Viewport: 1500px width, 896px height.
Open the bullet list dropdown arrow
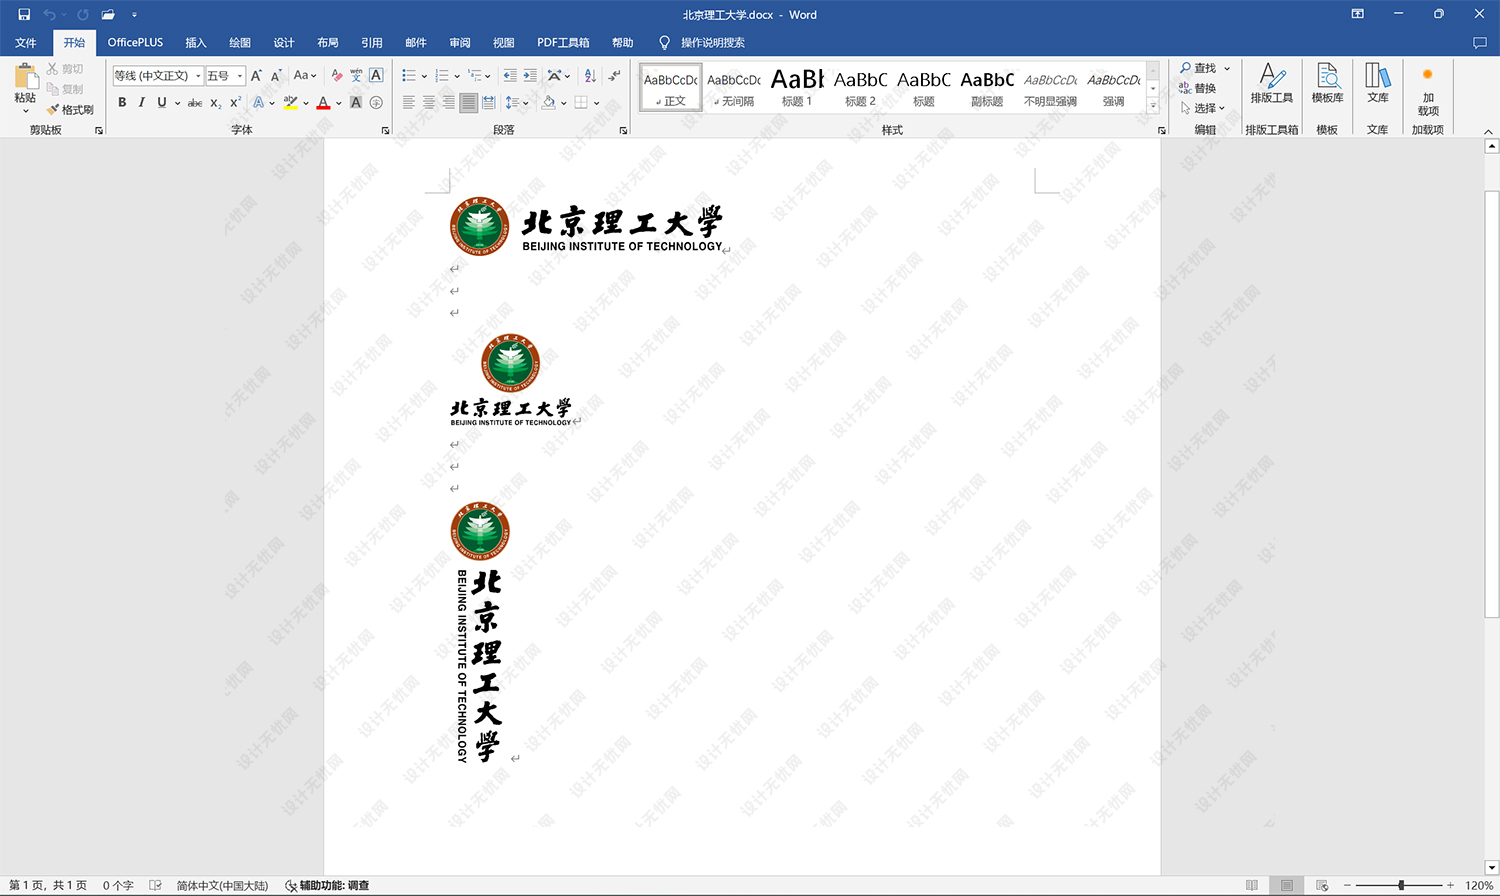click(424, 76)
